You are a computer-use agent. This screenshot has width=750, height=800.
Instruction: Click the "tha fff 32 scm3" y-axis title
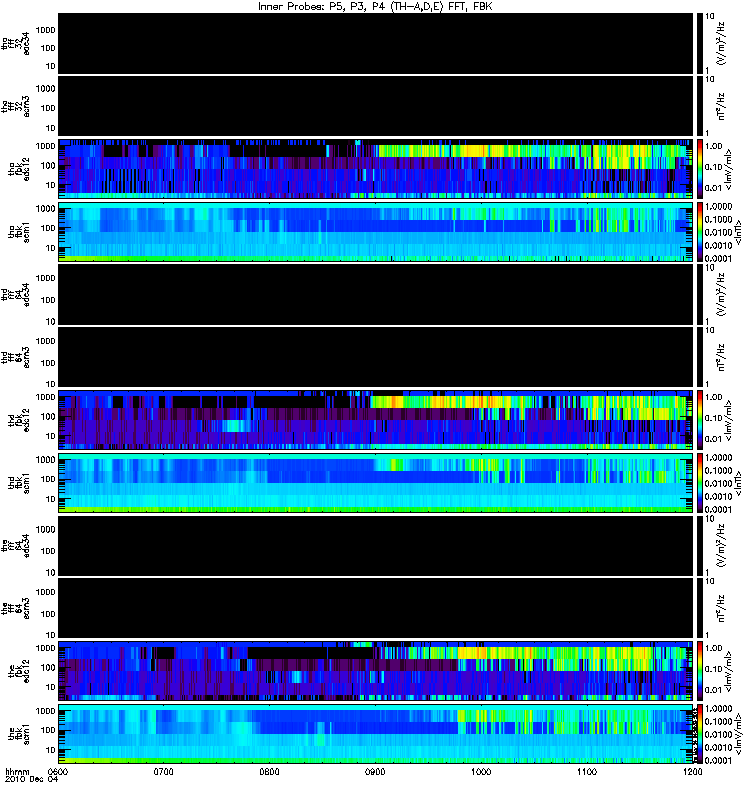pos(16,106)
